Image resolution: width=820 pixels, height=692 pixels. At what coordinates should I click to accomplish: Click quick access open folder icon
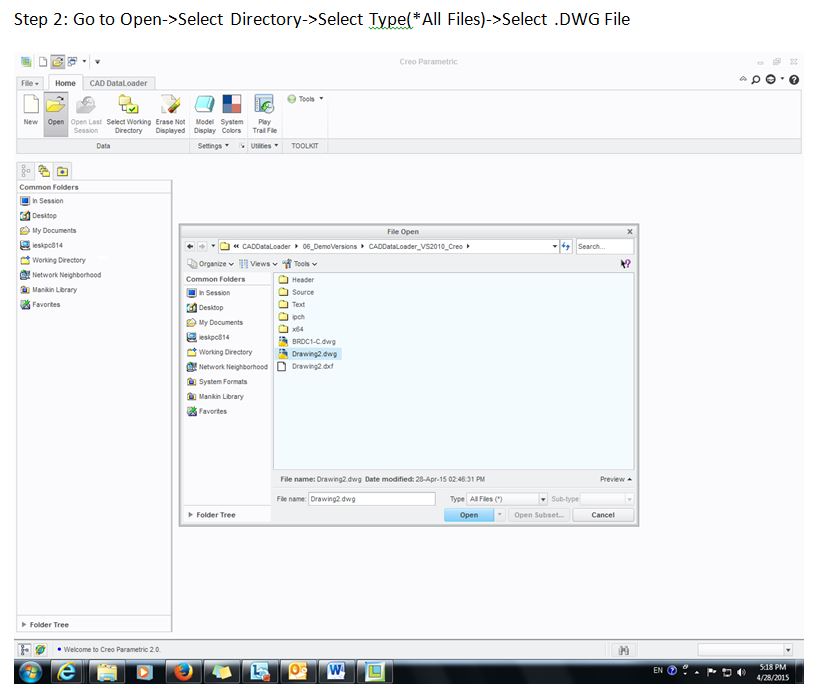pos(58,62)
